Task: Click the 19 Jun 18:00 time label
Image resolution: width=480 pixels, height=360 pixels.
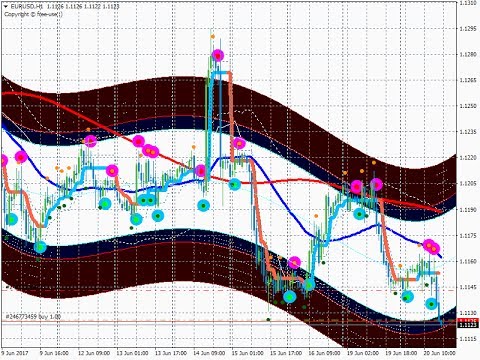Action: coord(401,353)
